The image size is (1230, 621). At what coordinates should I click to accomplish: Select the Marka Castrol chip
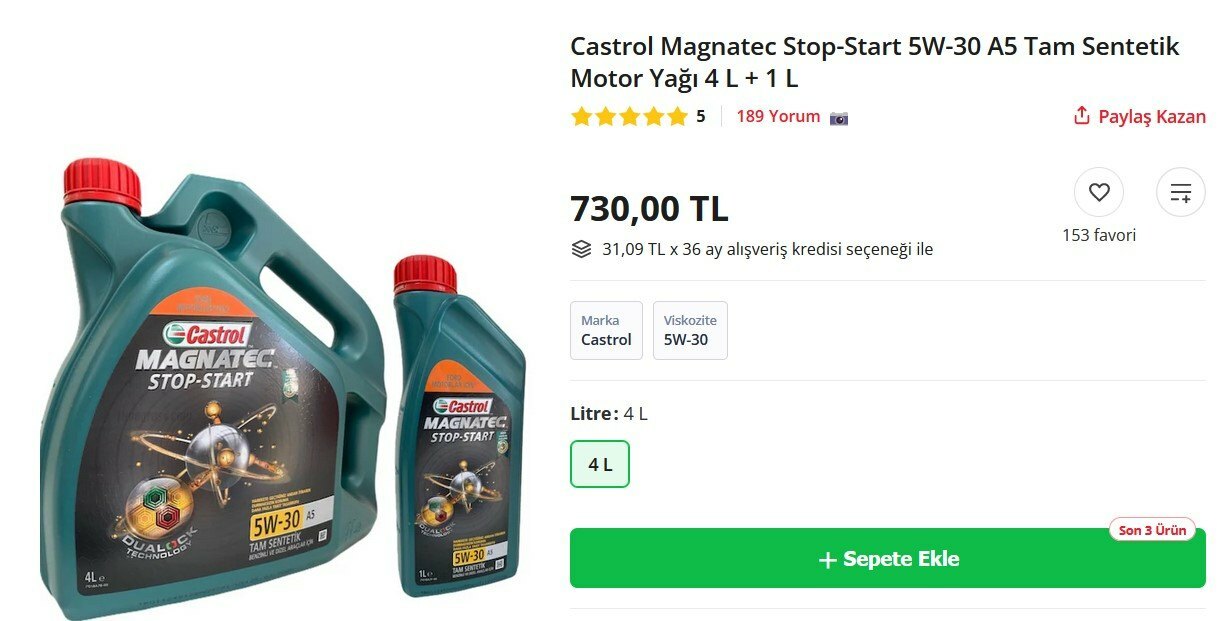click(606, 330)
